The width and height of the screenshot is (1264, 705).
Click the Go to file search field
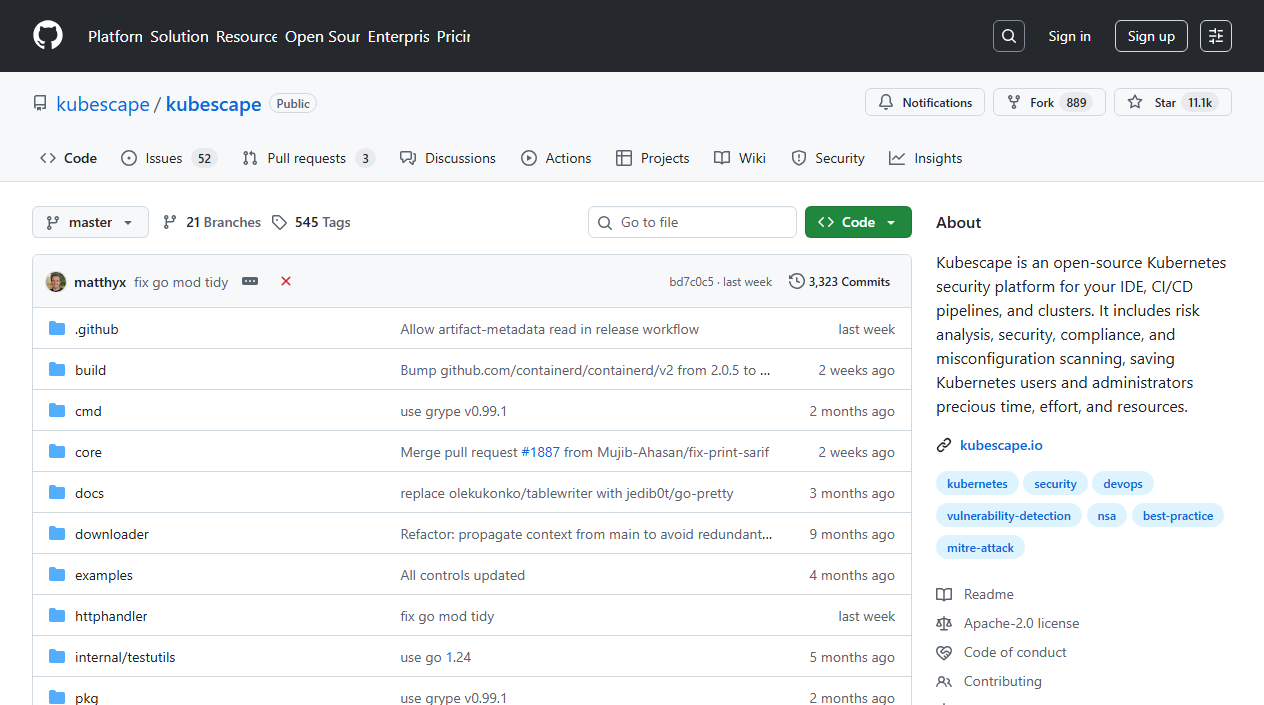point(692,222)
